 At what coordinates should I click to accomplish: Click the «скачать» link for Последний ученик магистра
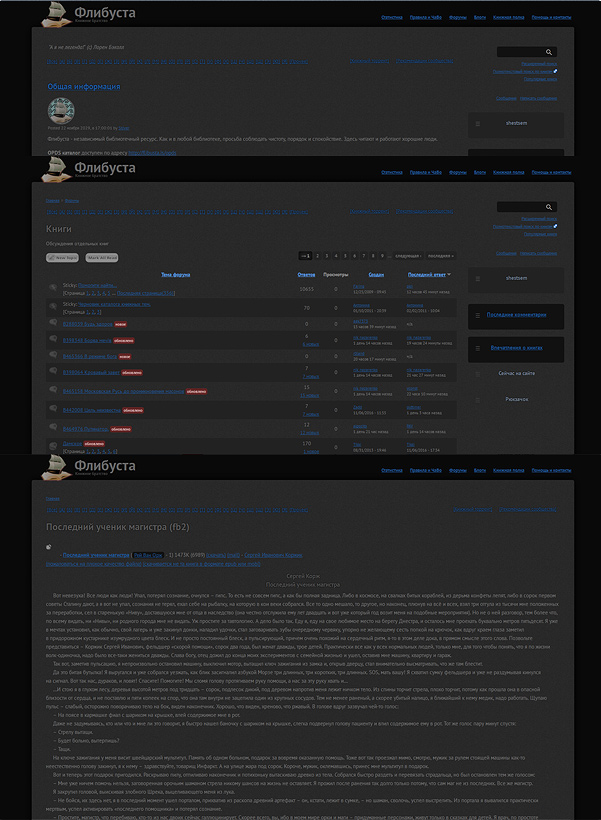216,555
